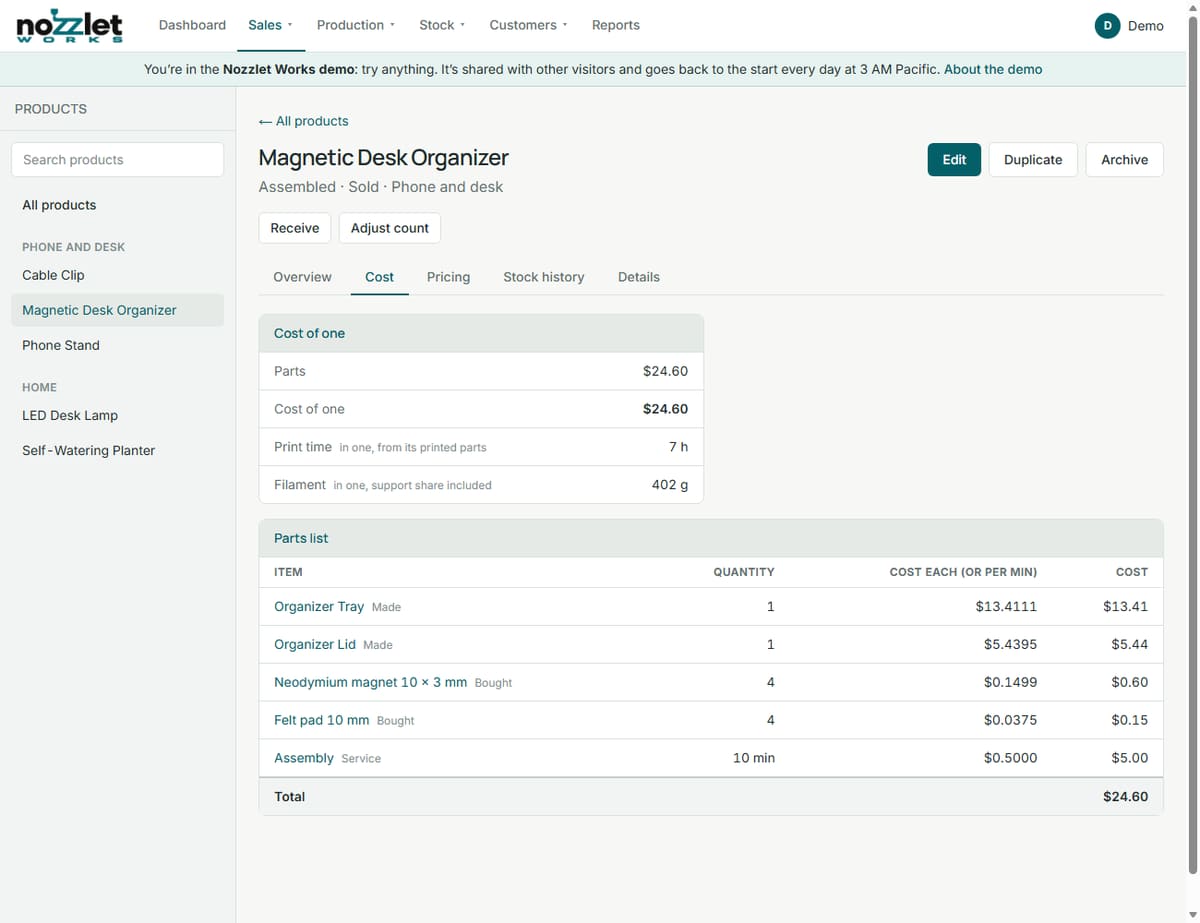
Task: Click the Receive button
Action: coord(295,228)
